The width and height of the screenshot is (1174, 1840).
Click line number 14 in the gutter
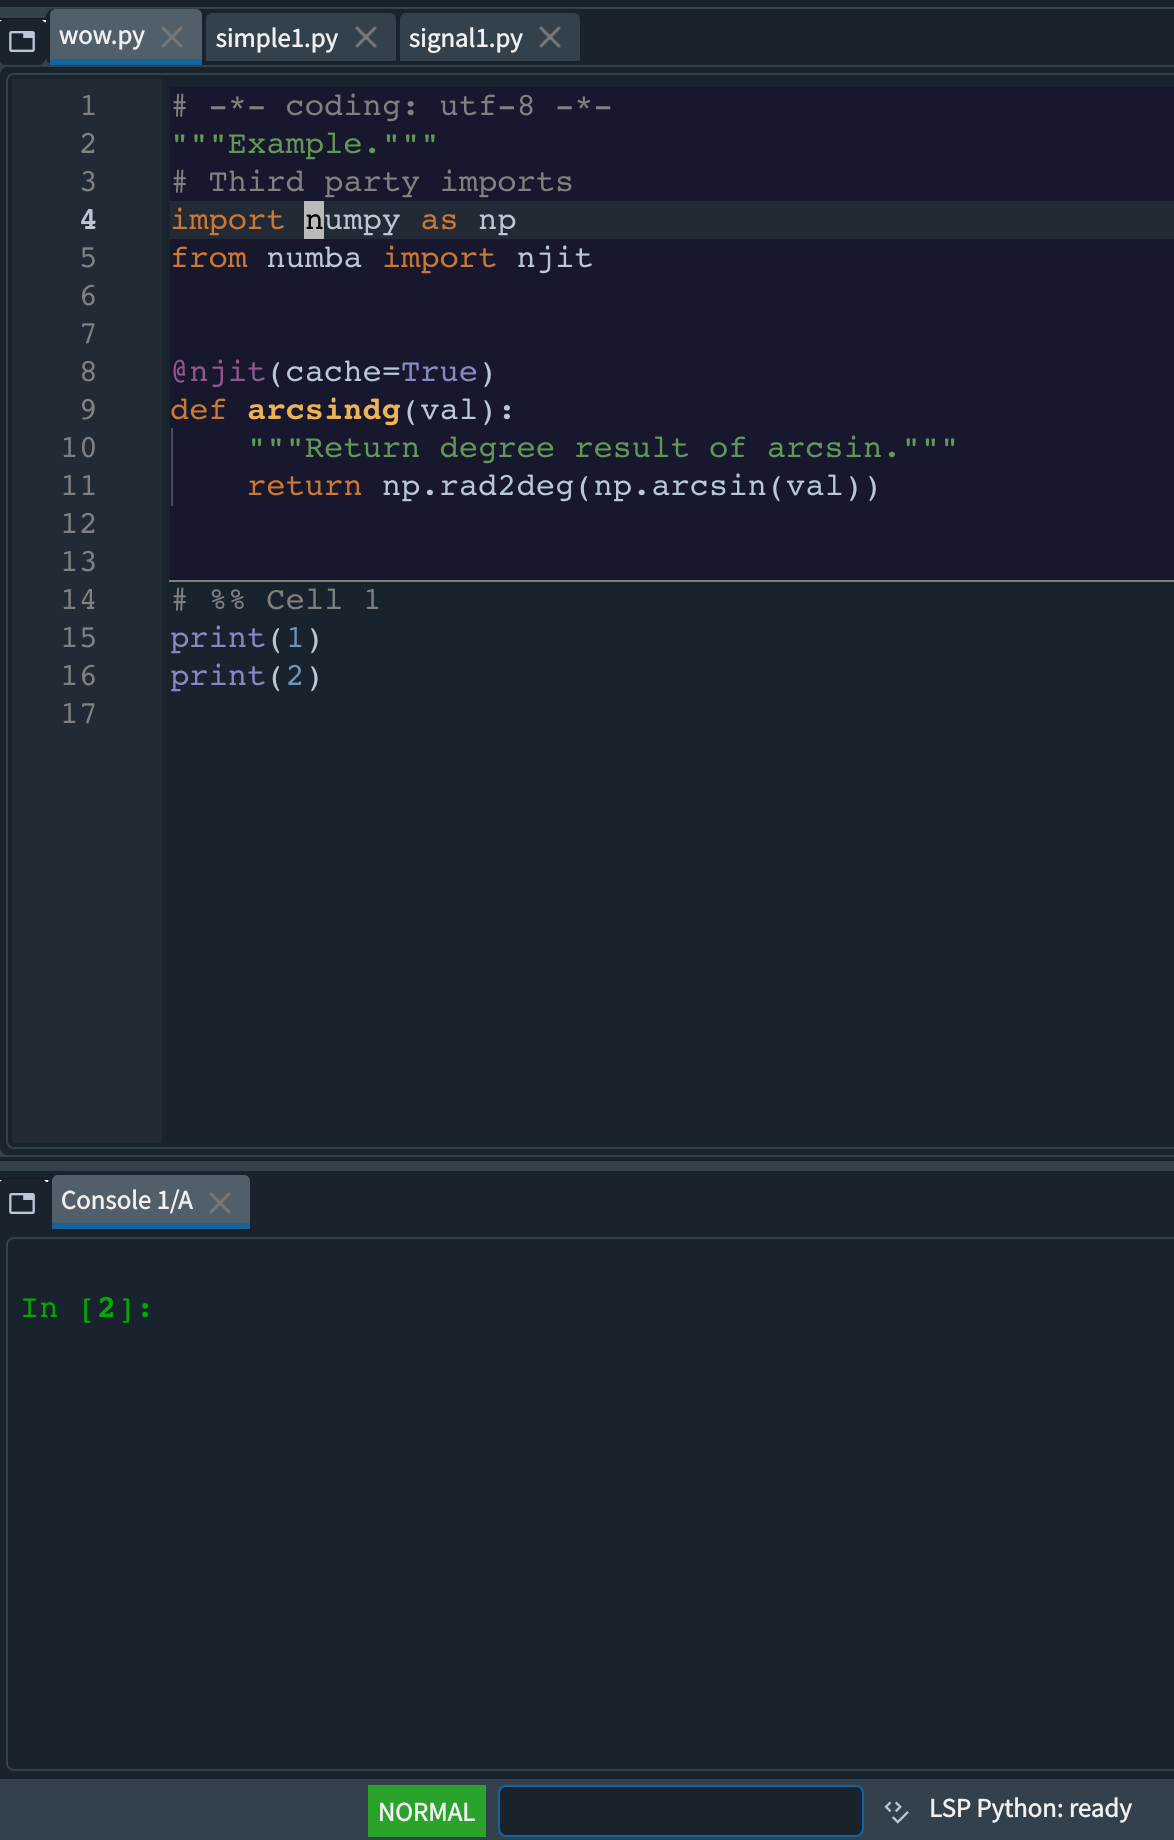coord(79,599)
